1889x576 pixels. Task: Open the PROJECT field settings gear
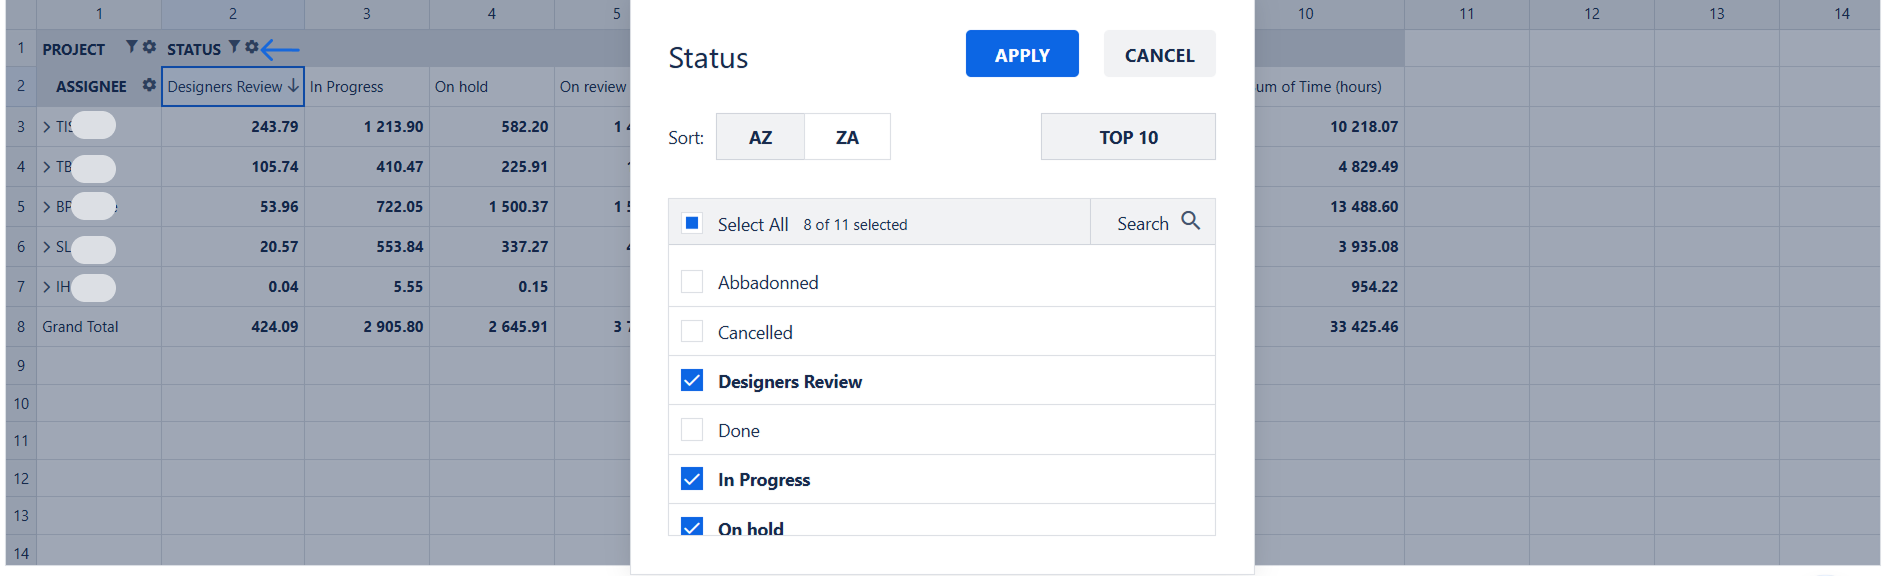point(149,47)
